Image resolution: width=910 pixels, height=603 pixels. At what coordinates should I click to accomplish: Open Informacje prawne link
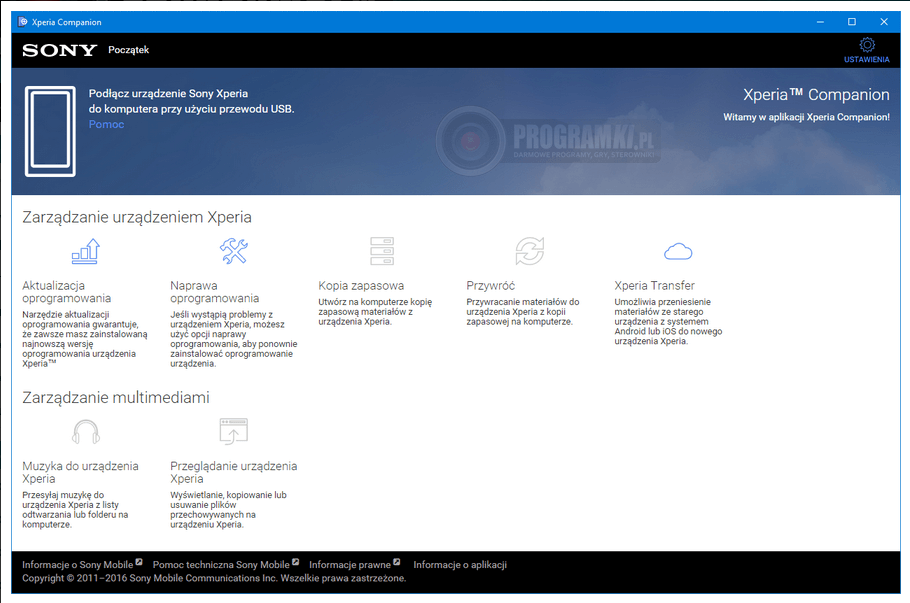[350, 565]
